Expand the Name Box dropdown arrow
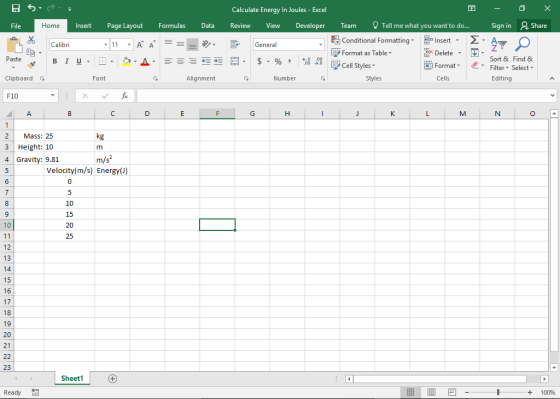 [x=52, y=95]
